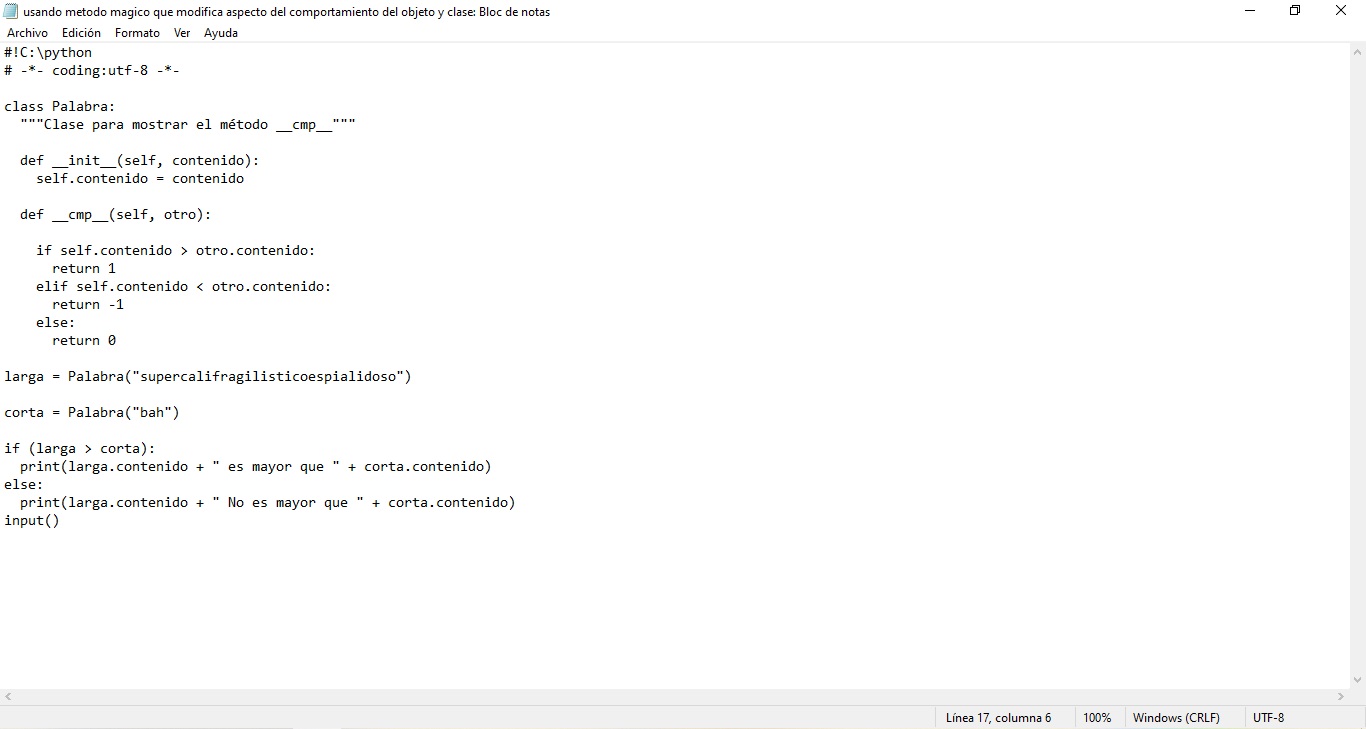Open the Edición menu
The height and width of the screenshot is (729, 1366).
coord(81,33)
